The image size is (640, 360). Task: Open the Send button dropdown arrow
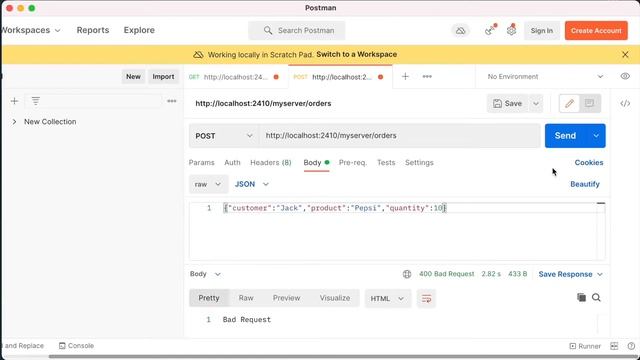coord(596,136)
